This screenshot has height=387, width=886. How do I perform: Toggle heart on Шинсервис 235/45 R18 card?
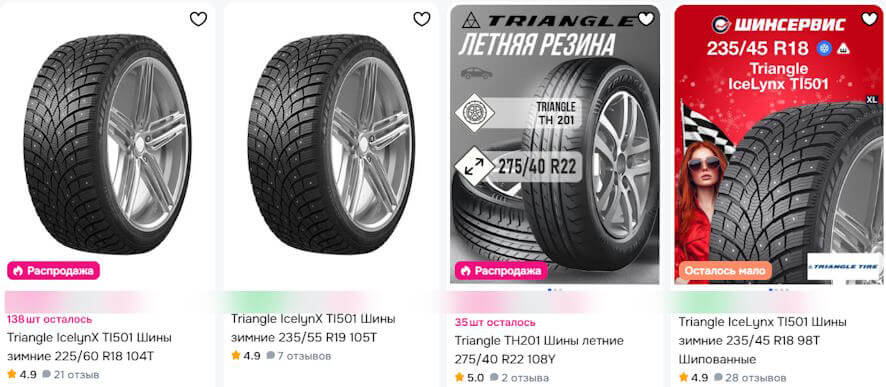869,19
